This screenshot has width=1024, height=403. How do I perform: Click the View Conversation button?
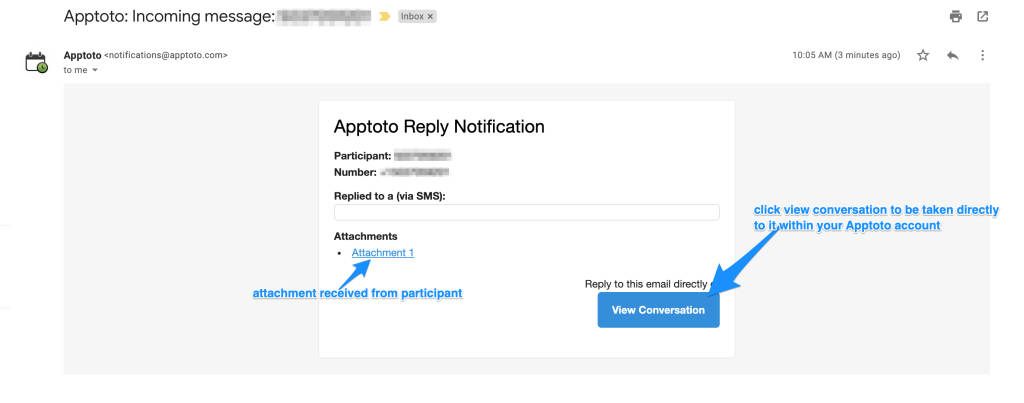point(658,310)
